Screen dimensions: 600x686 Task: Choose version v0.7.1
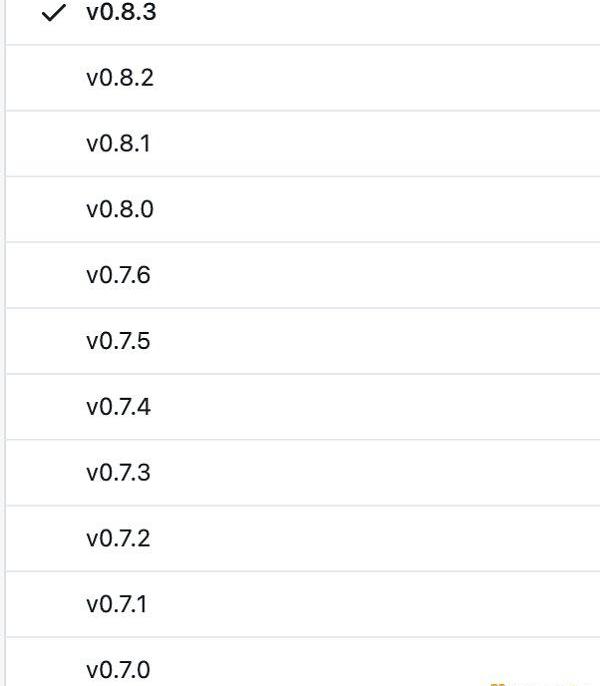118,604
